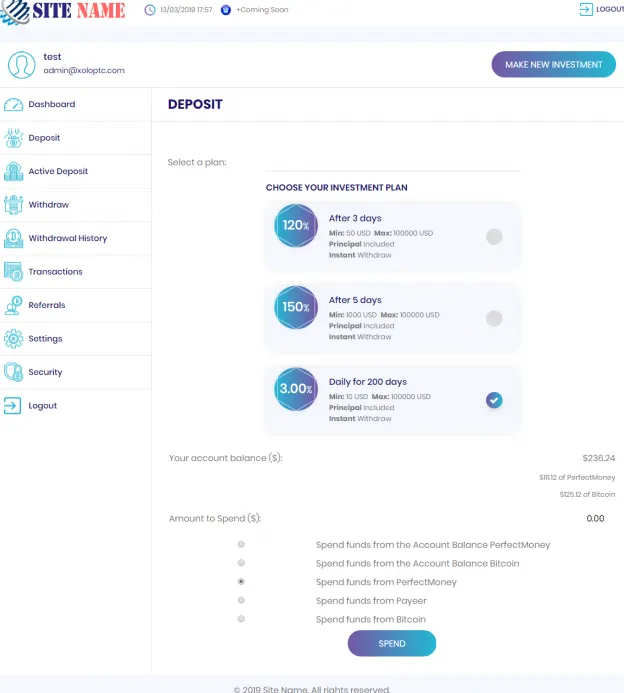Image resolution: width=624 pixels, height=693 pixels.
Task: Click Spend funds from Bitcoin label
Action: (x=371, y=620)
